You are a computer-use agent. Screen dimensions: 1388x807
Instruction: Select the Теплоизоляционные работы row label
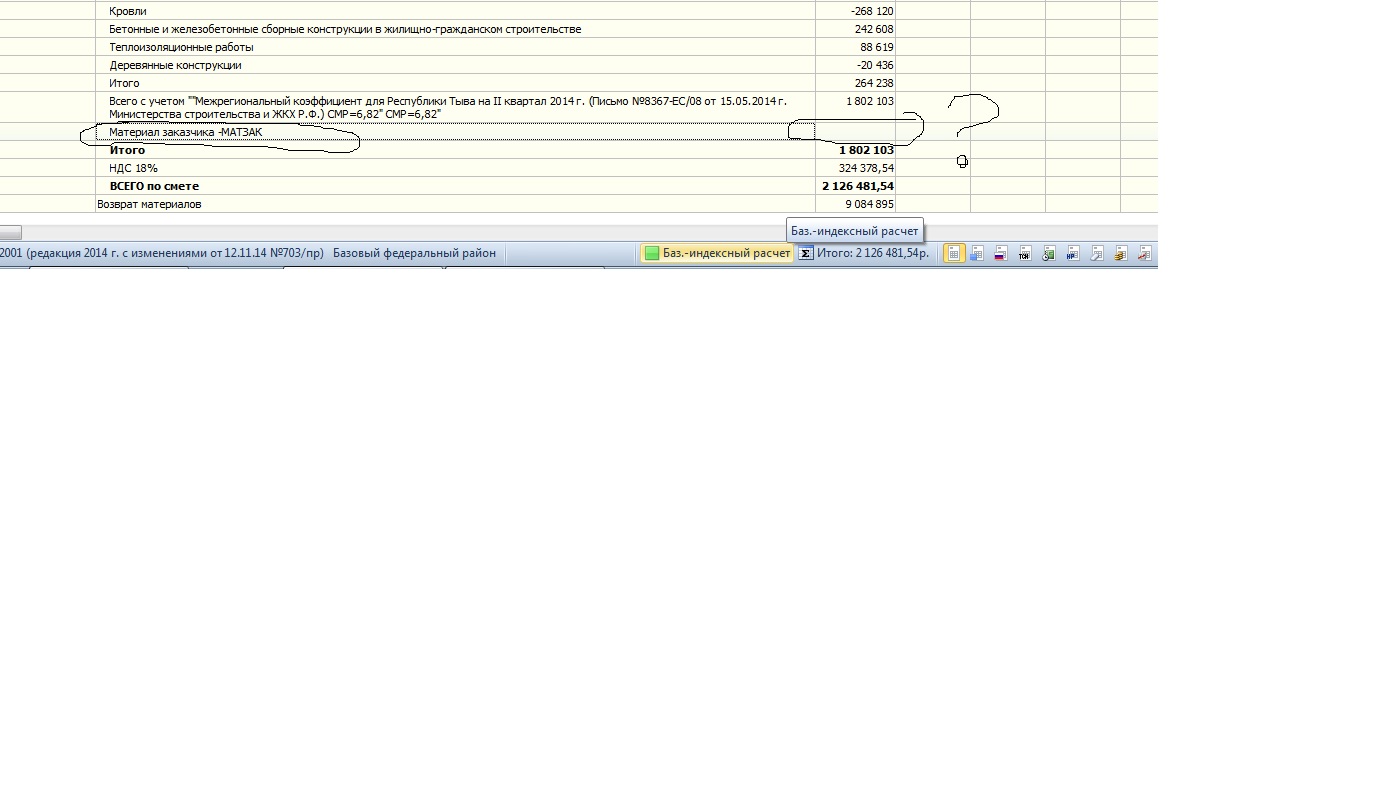pos(181,47)
